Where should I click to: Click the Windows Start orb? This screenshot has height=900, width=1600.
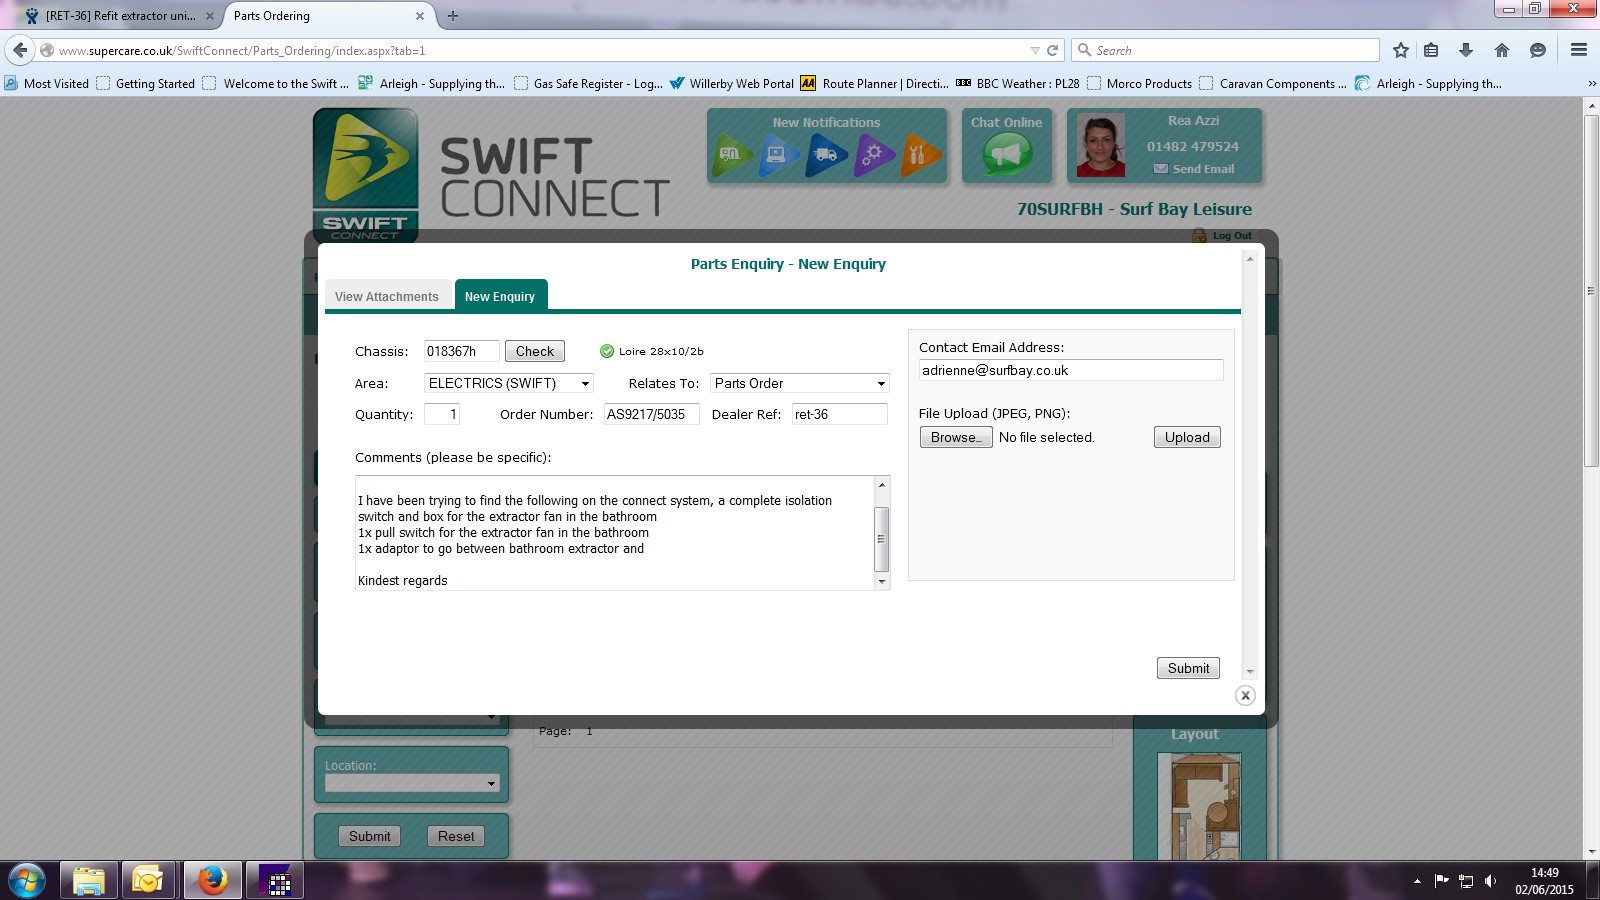point(27,881)
